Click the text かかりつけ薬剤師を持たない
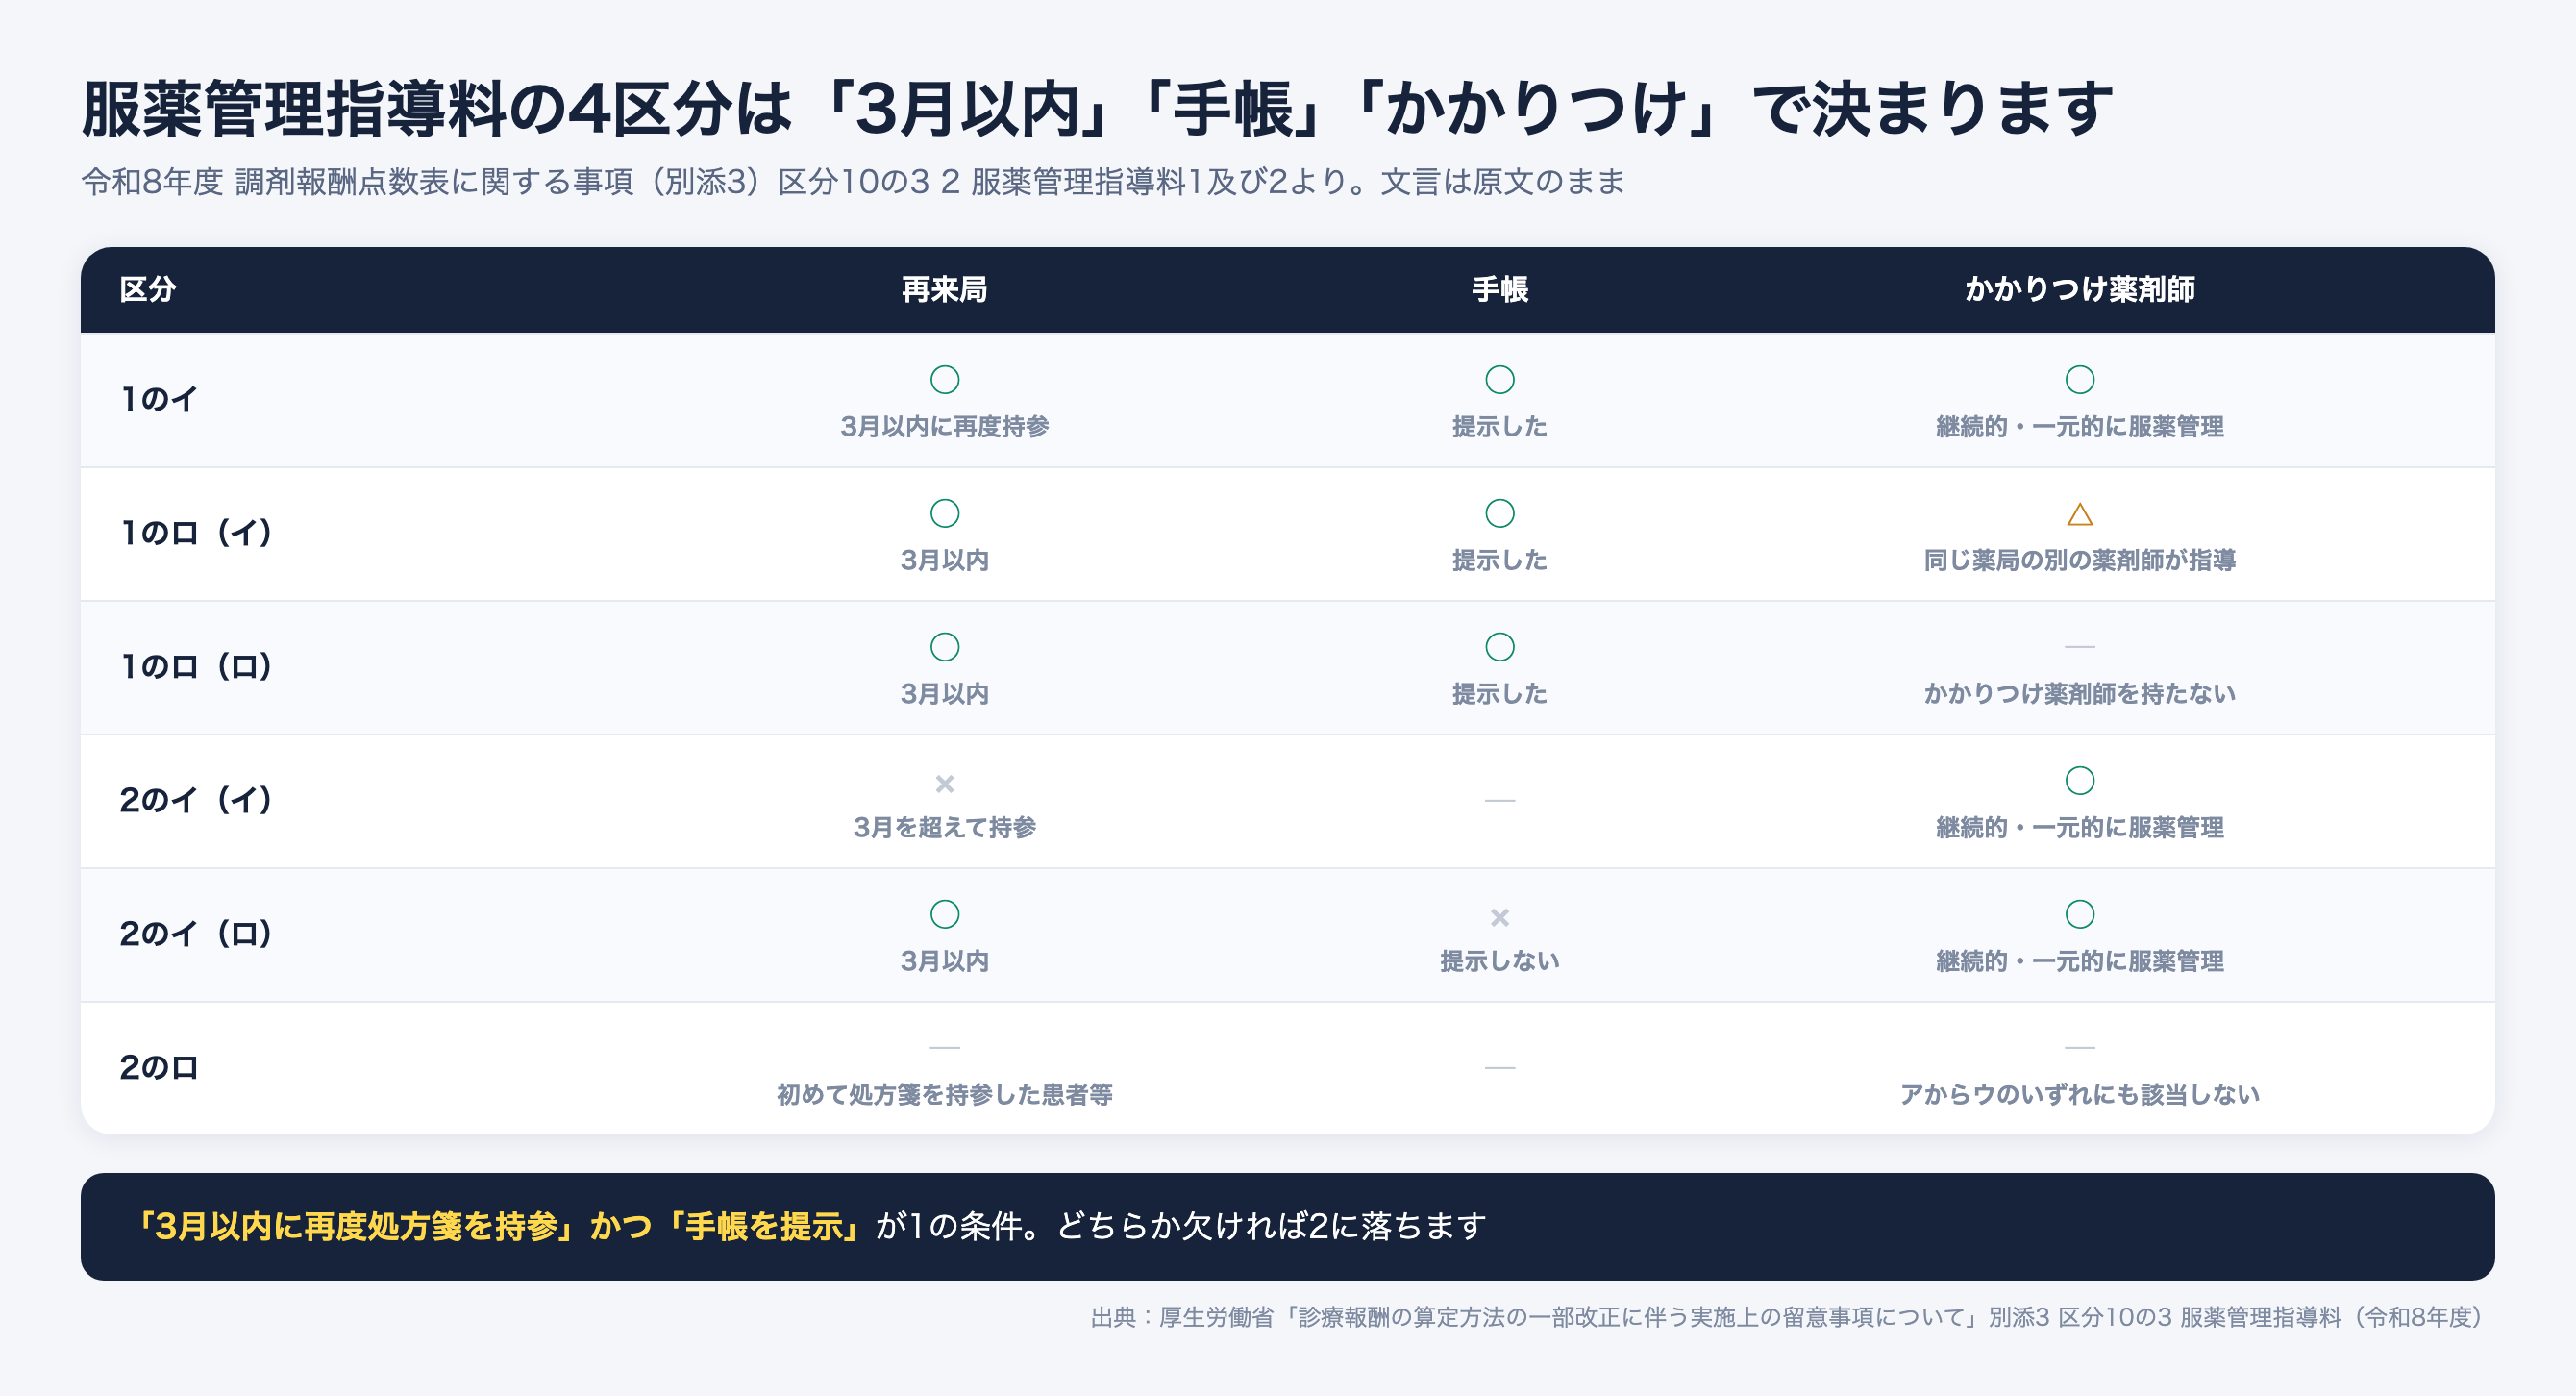The image size is (2576, 1396). (2079, 694)
